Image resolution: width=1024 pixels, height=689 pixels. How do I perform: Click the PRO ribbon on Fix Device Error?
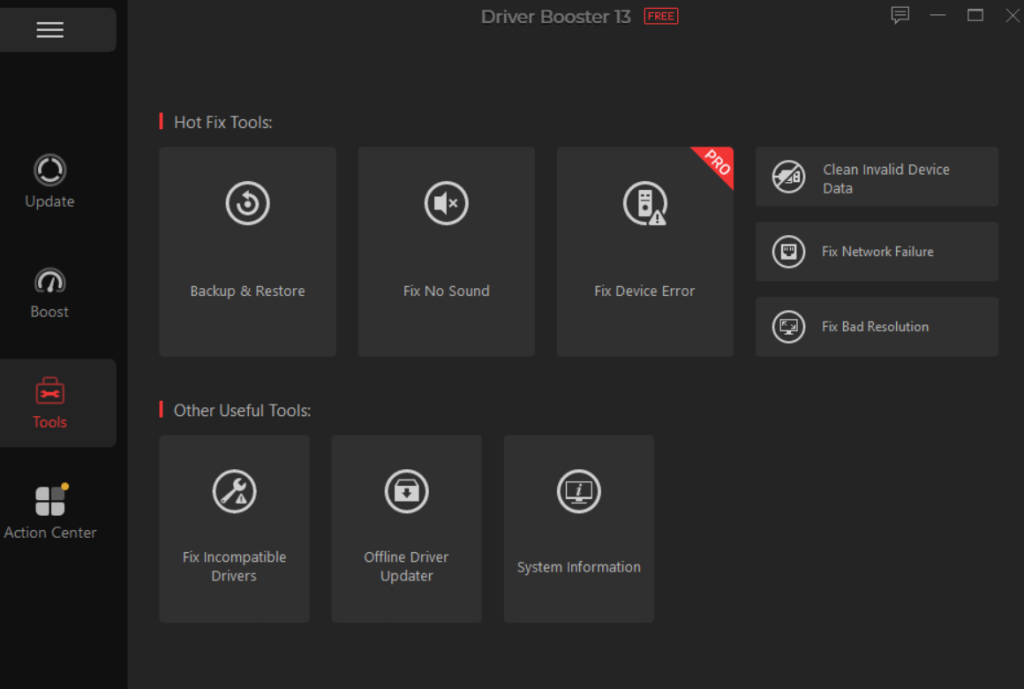point(717,163)
